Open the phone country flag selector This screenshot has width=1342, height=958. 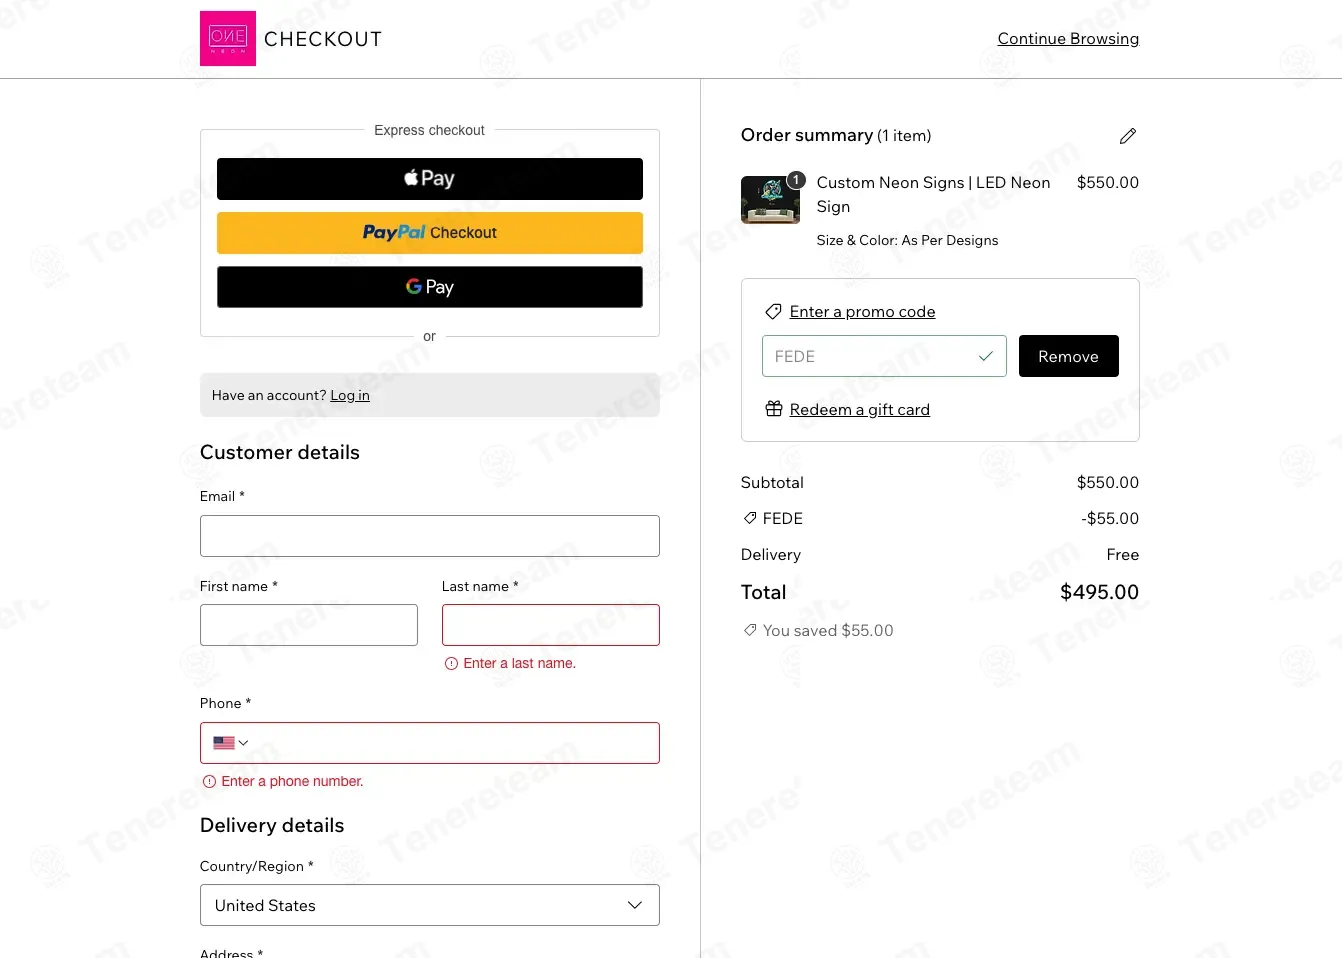(x=231, y=743)
